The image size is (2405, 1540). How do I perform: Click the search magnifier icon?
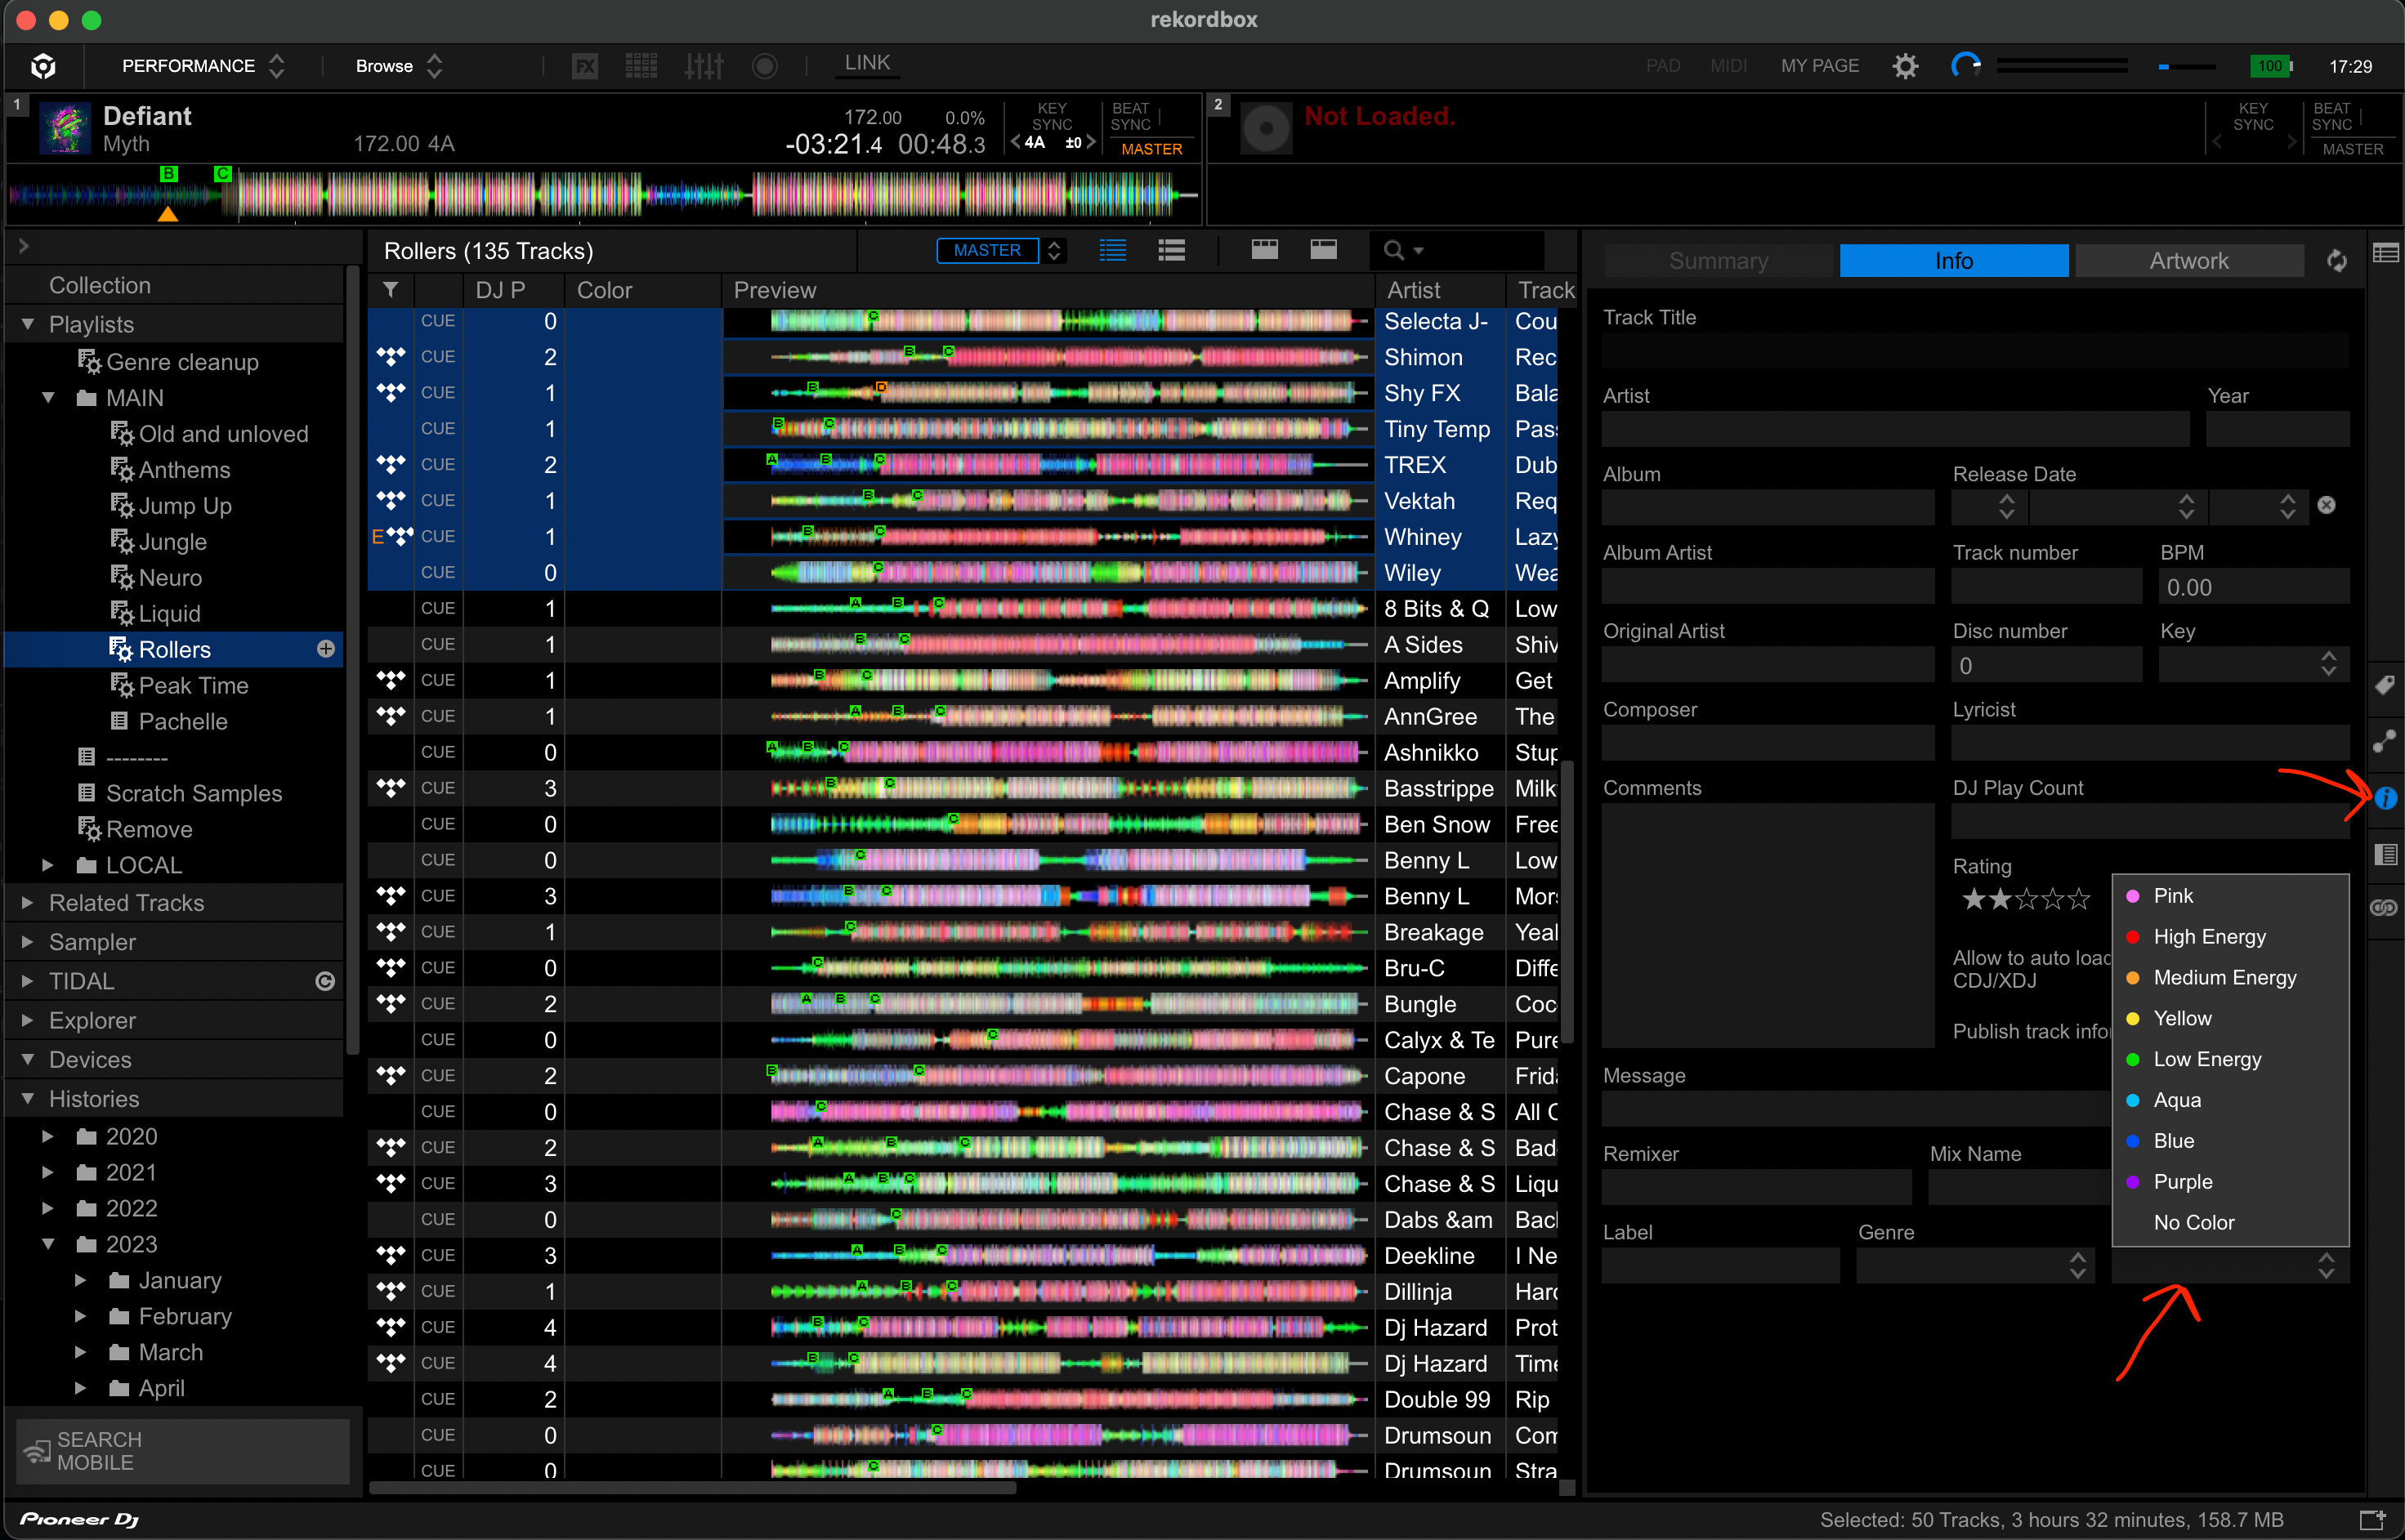(1393, 250)
